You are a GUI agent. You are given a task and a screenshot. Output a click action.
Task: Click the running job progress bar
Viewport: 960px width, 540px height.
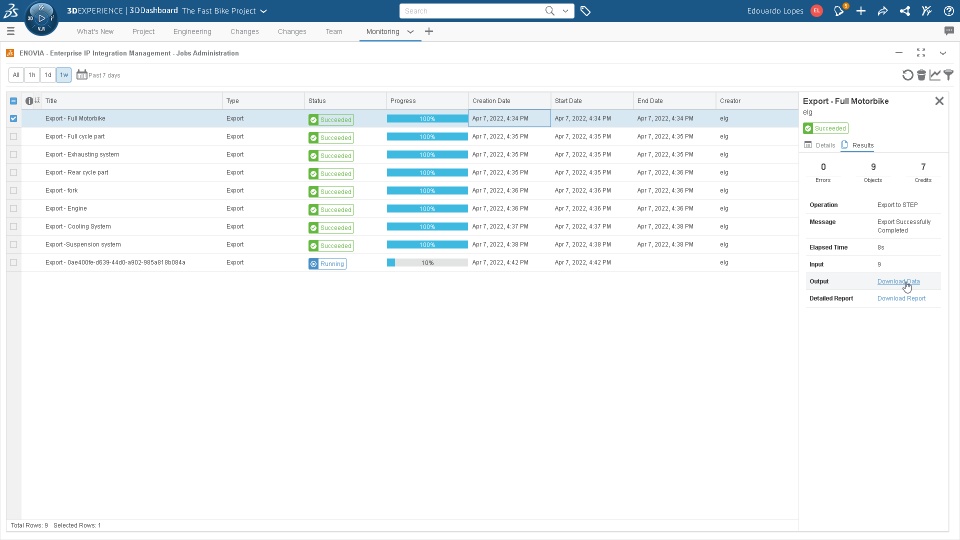[427, 263]
